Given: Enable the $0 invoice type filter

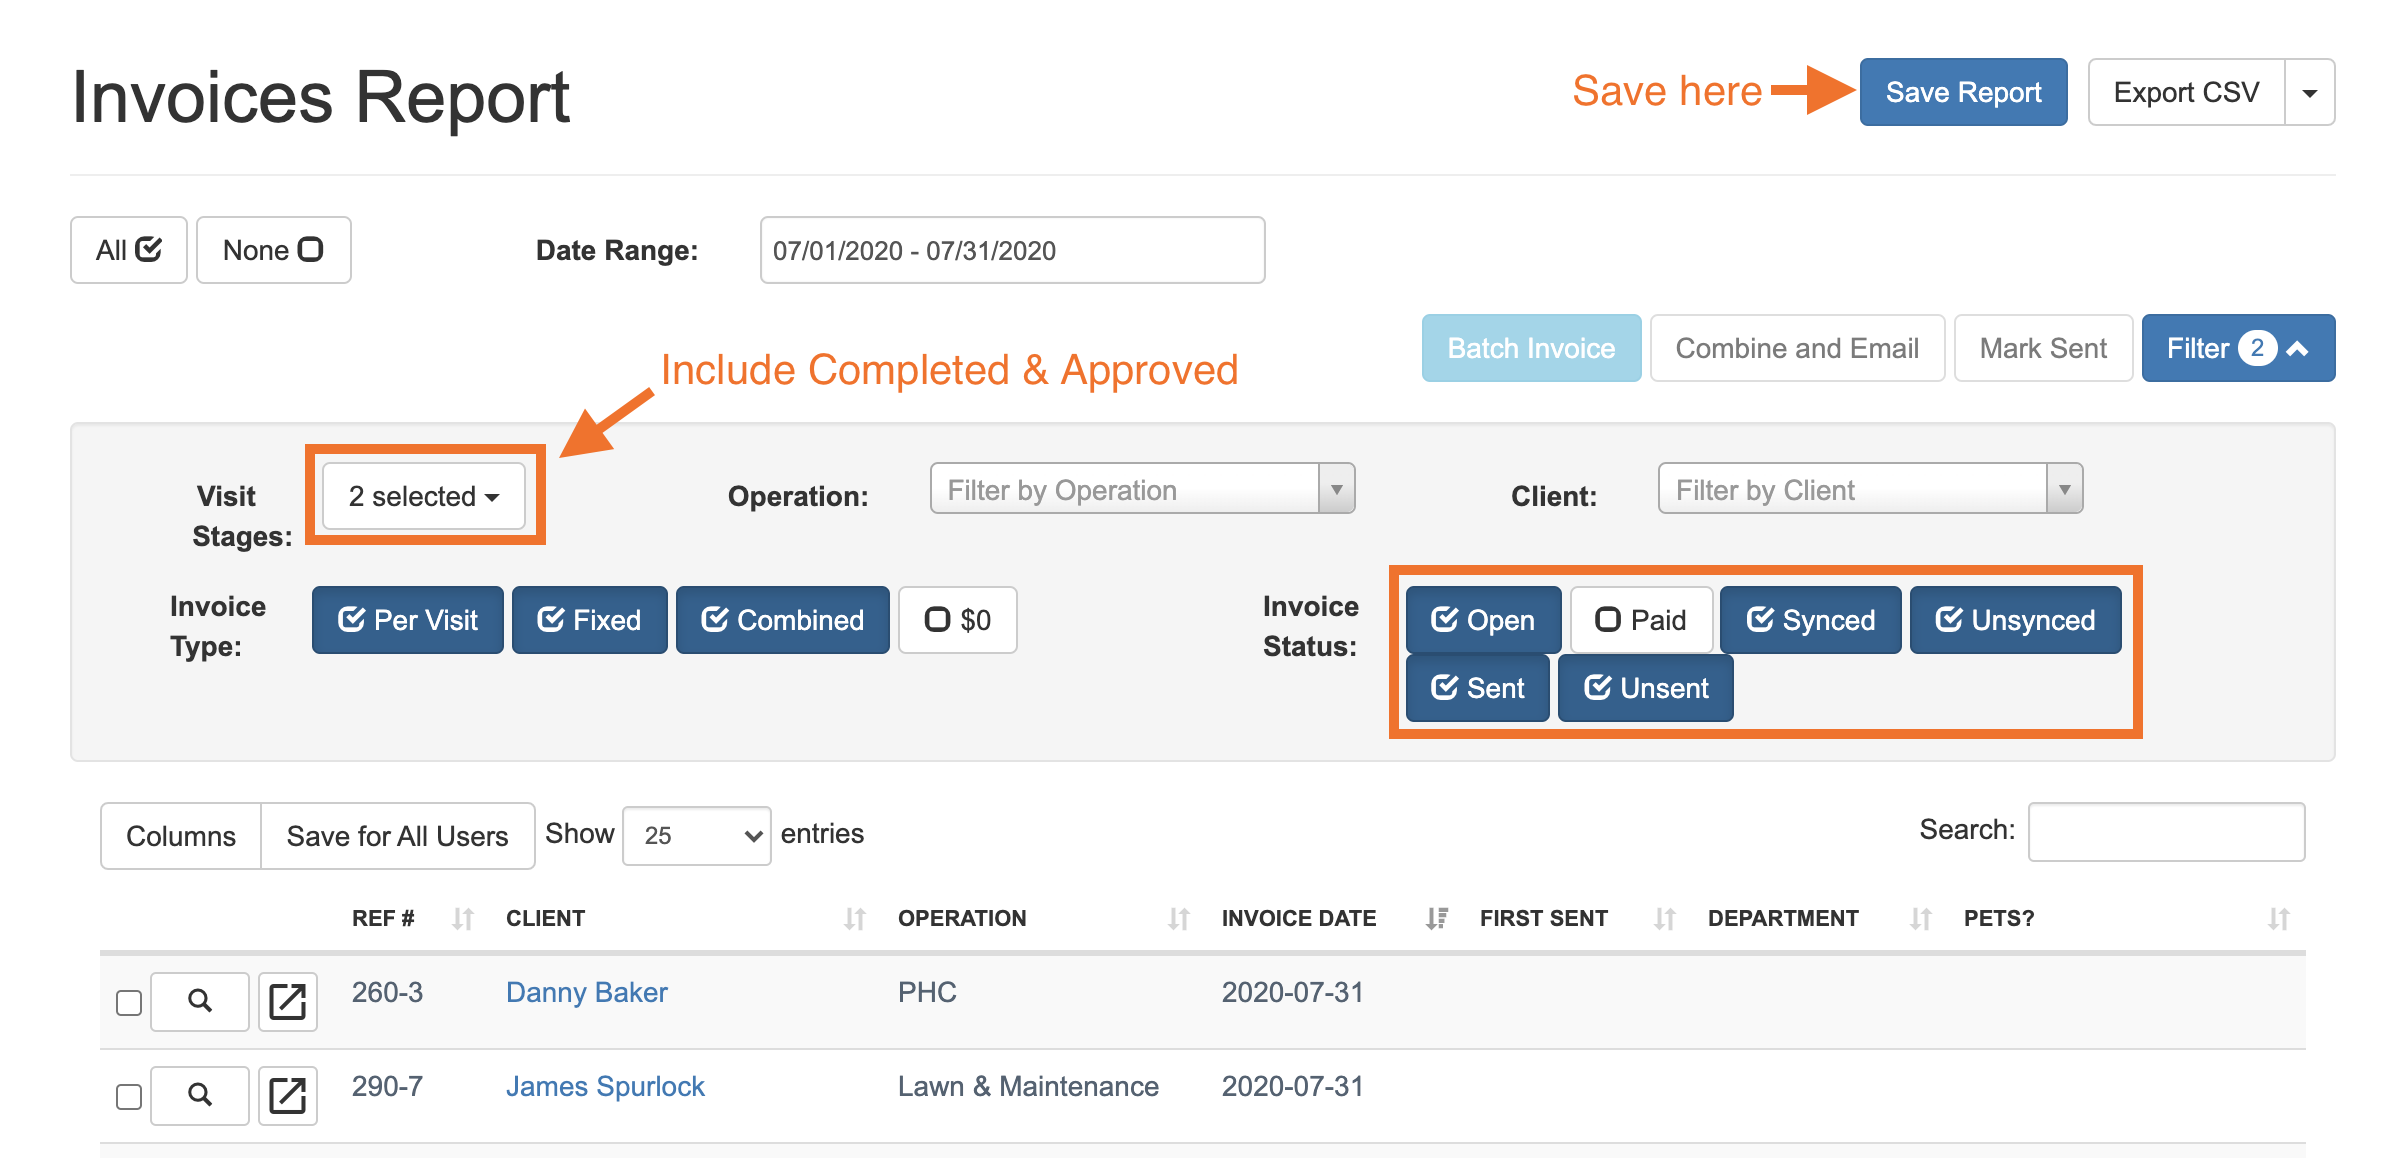Looking at the screenshot, I should click(x=957, y=620).
